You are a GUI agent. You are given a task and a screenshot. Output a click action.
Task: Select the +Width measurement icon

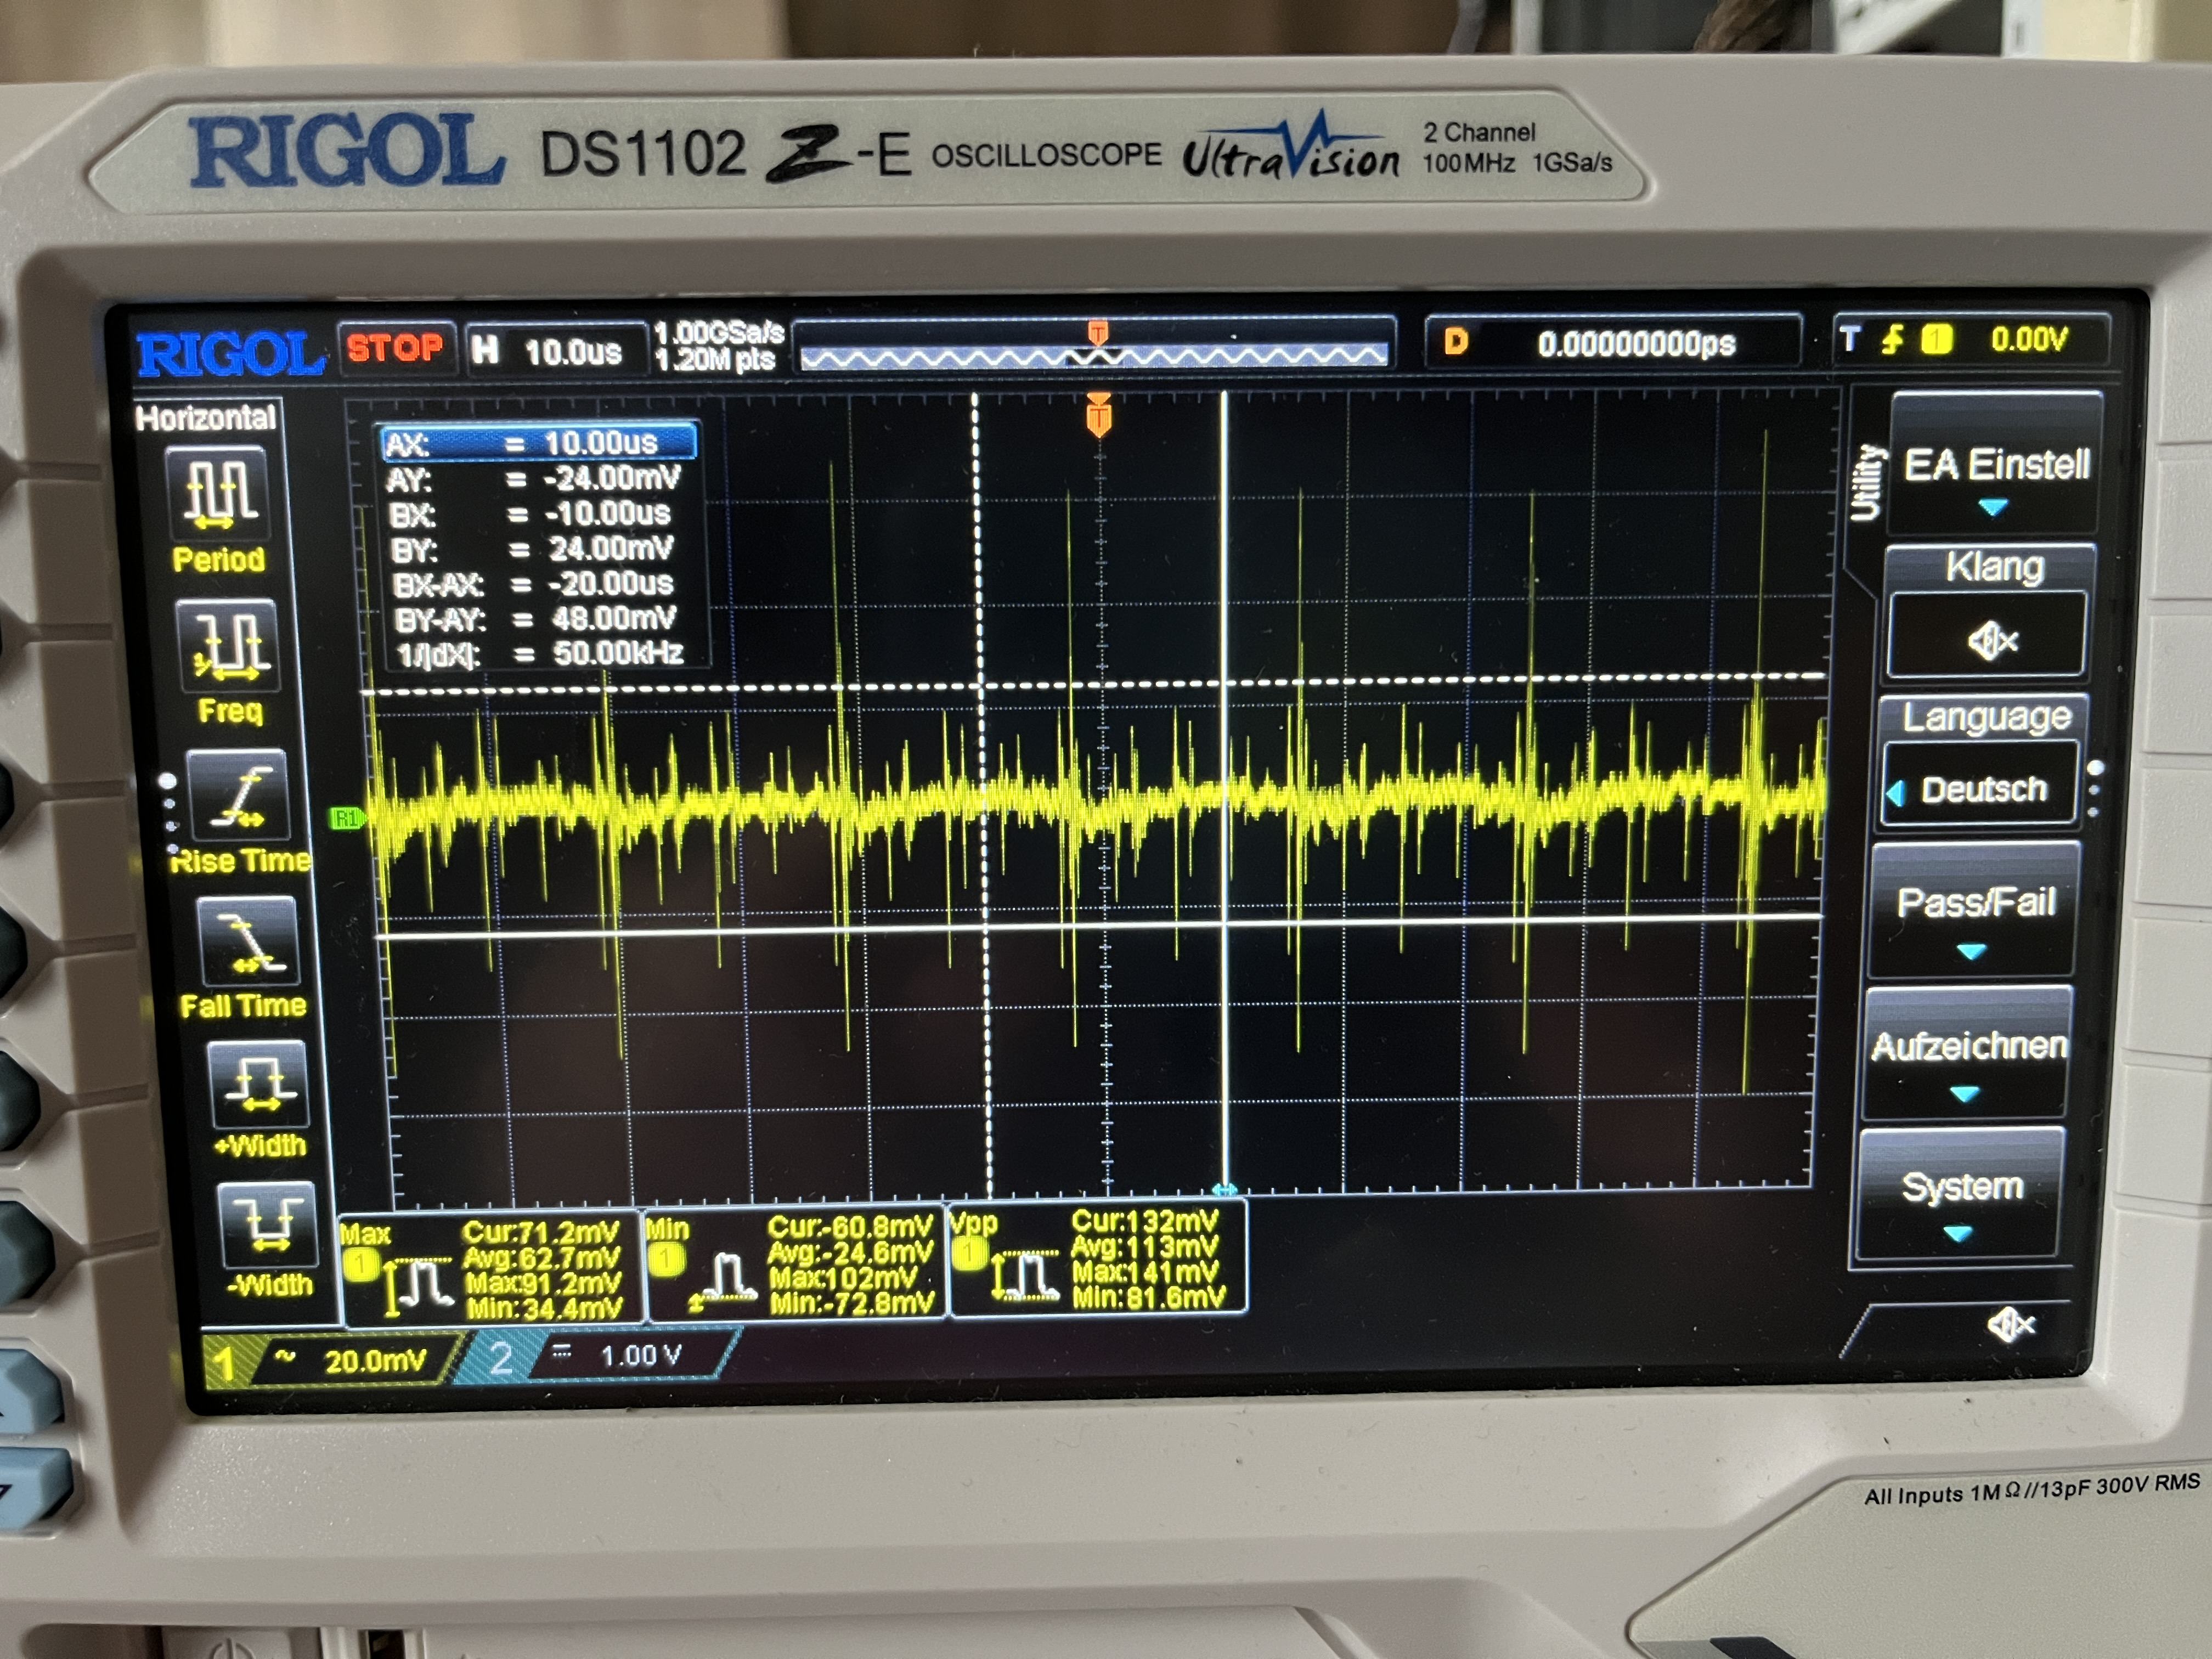pos(259,1085)
